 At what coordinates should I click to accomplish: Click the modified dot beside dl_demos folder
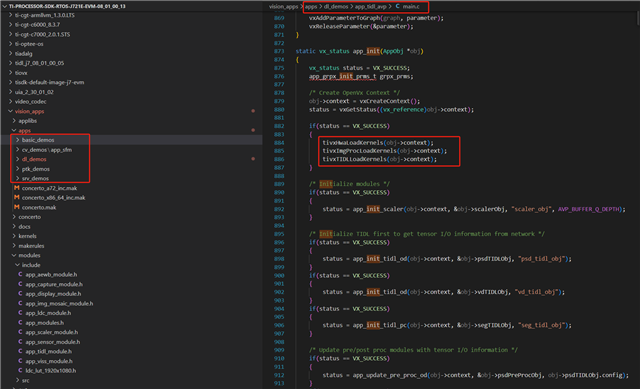[253, 159]
